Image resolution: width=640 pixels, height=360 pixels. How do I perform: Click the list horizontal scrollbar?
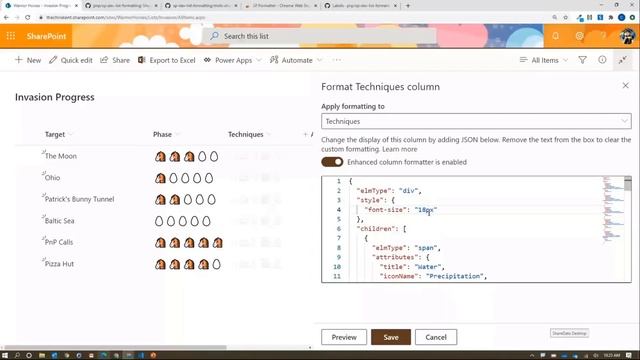(x=115, y=347)
